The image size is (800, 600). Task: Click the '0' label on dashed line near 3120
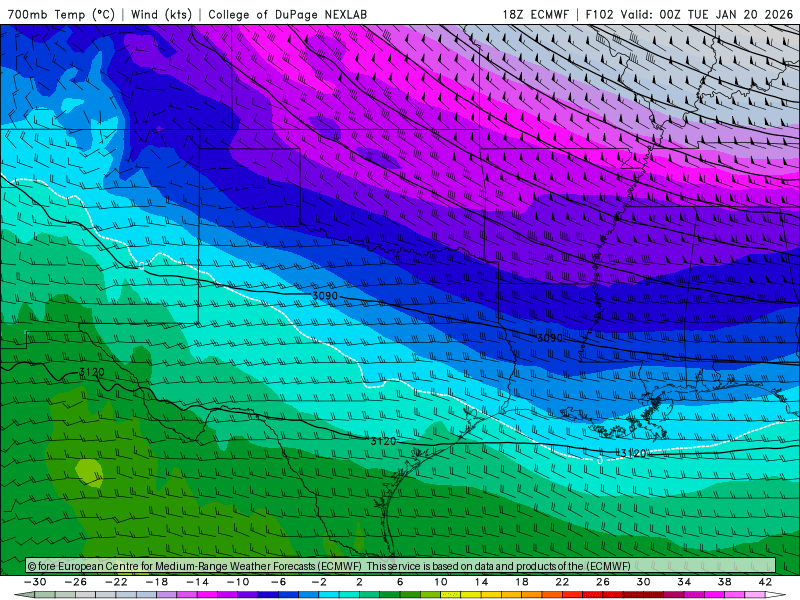[x=600, y=460]
